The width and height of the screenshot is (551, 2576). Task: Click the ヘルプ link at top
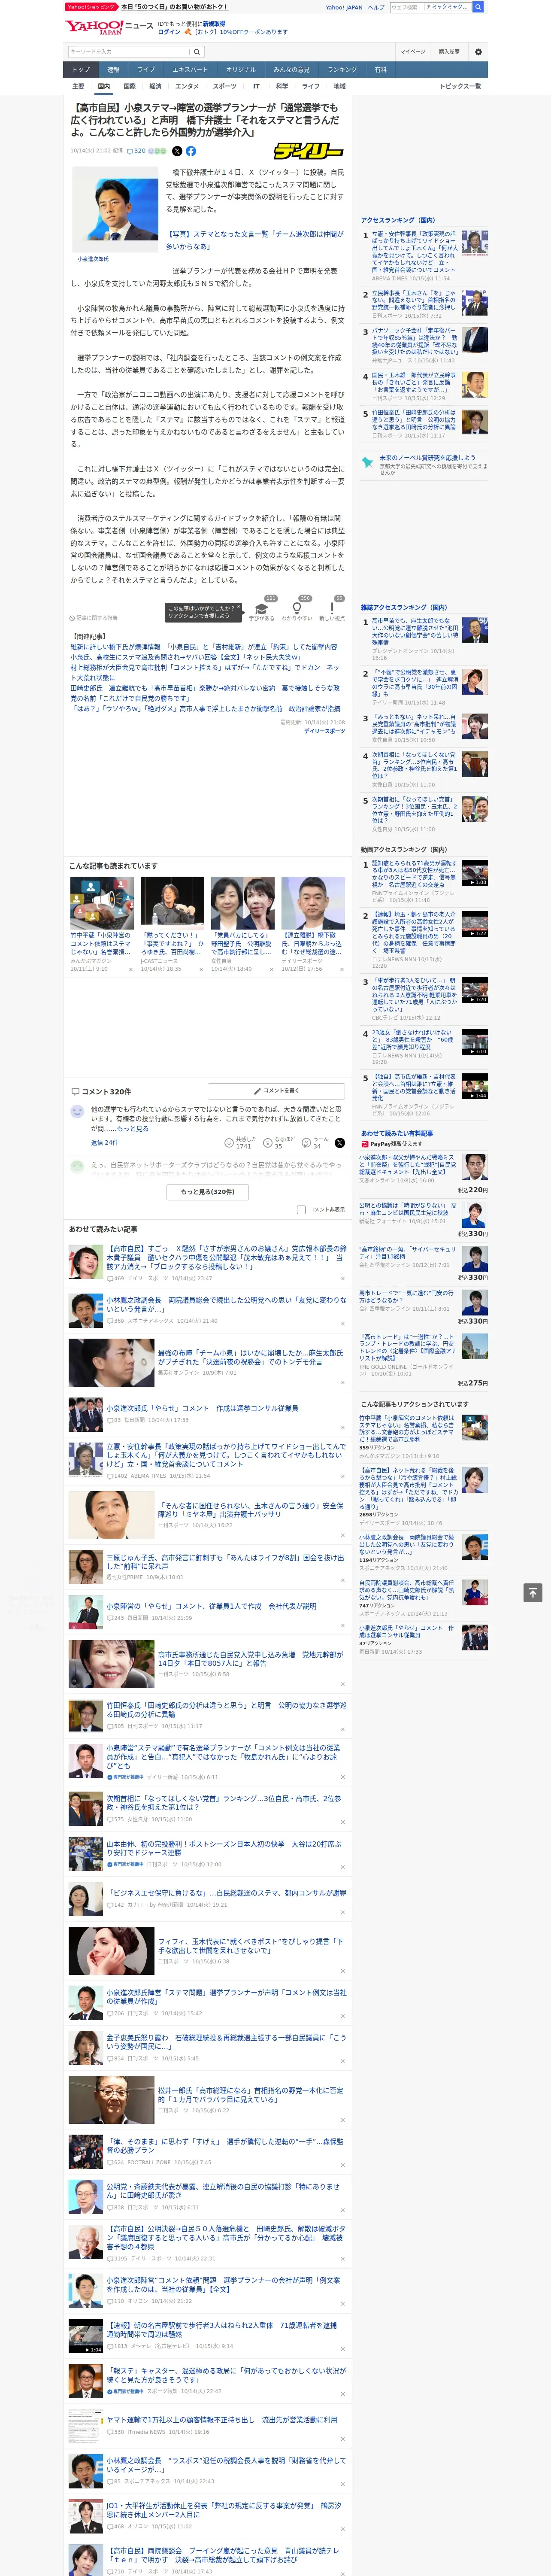point(376,7)
